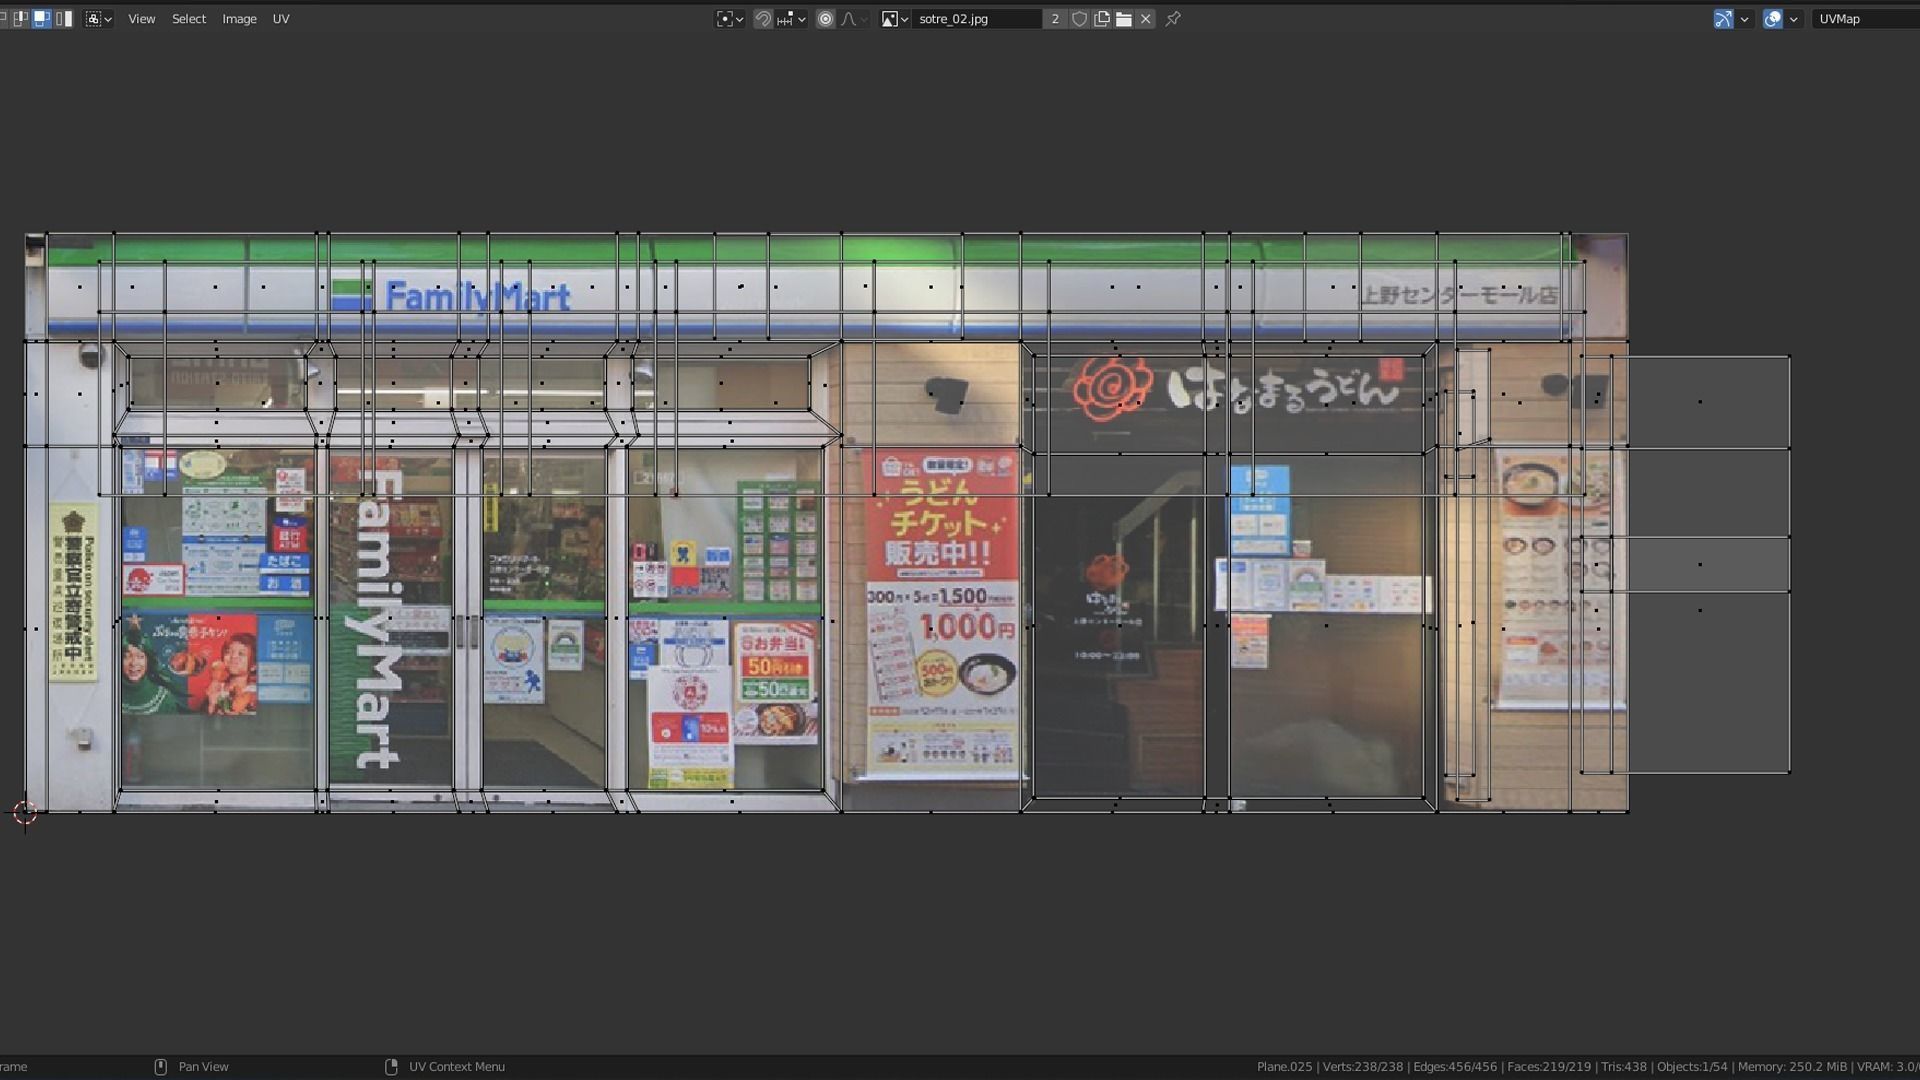The image size is (1920, 1080).
Task: Toggle proportional editing
Action: [x=826, y=18]
